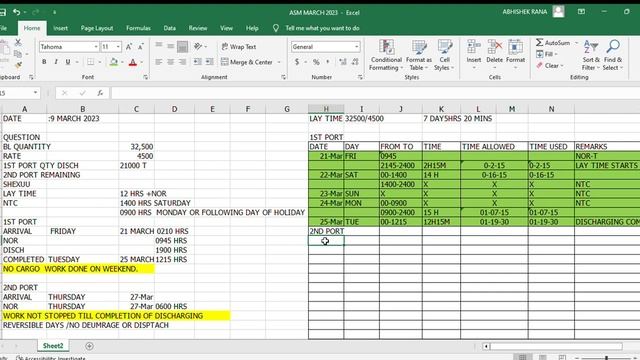
Task: Toggle Wrap Text
Action: coord(239,47)
